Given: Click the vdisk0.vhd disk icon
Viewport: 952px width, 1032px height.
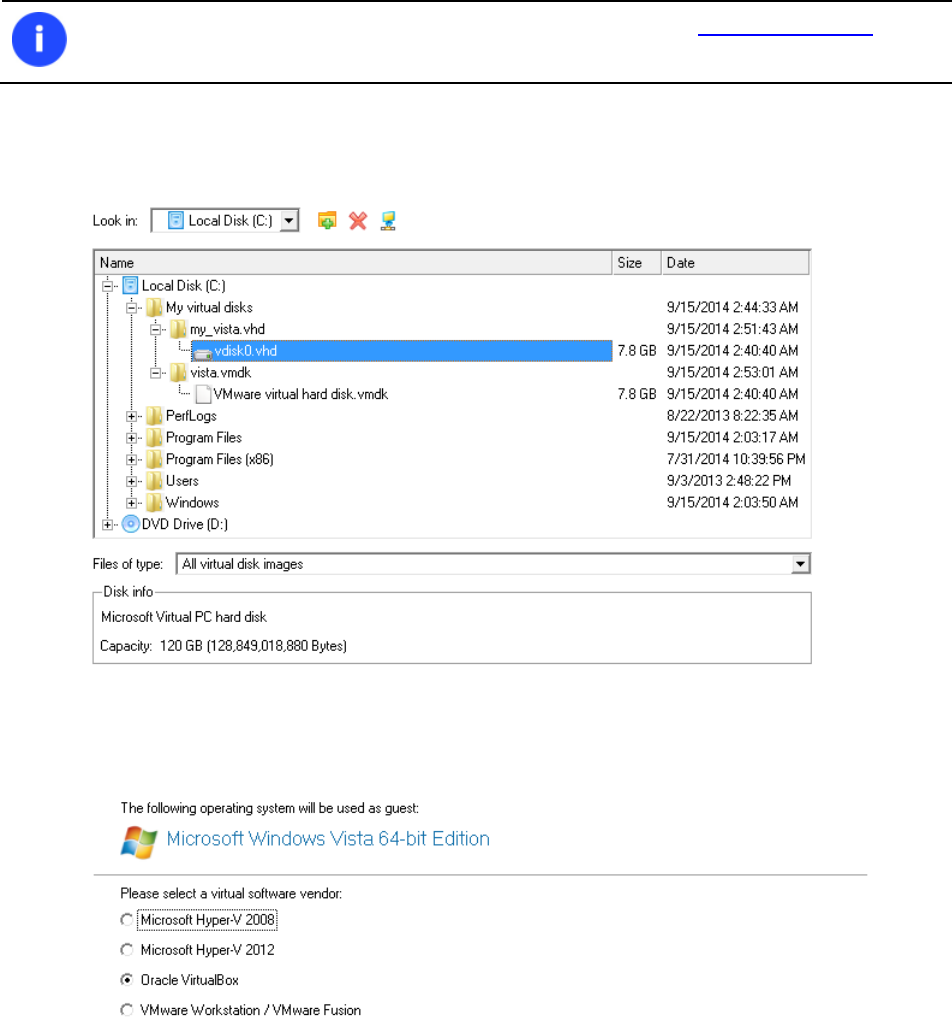Looking at the screenshot, I should coord(203,353).
